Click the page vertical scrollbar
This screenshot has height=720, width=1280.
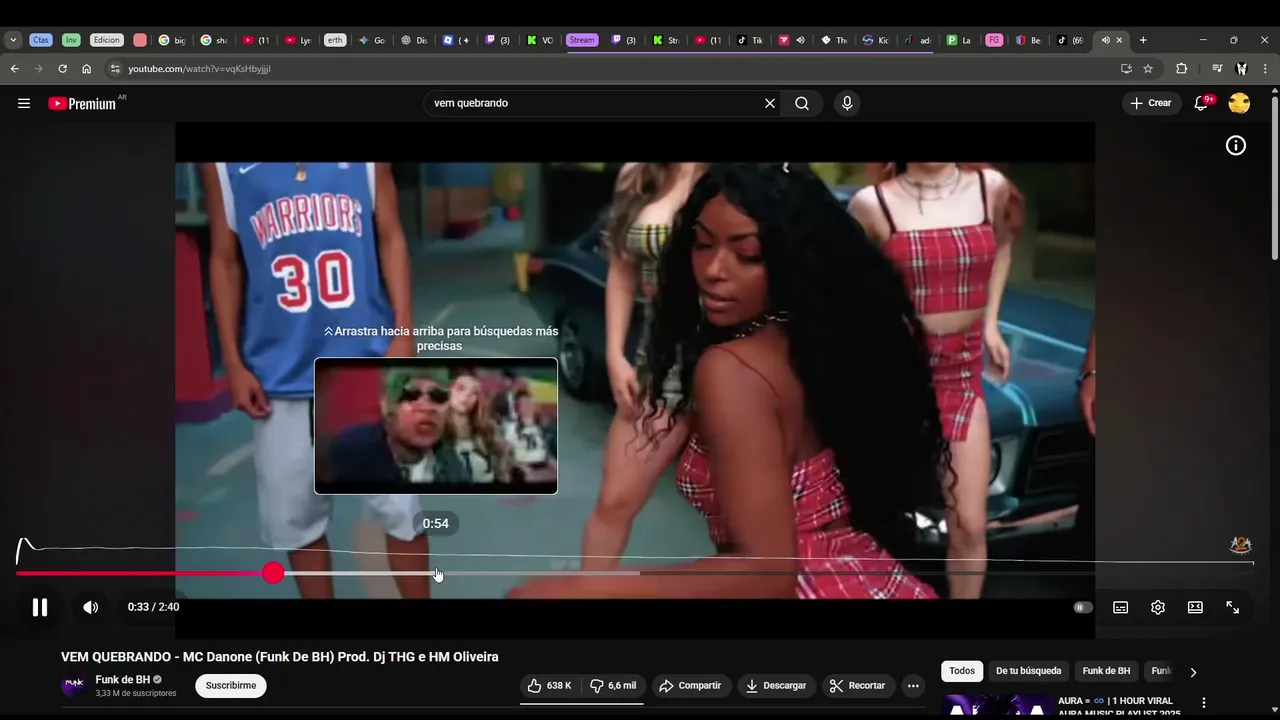1275,180
